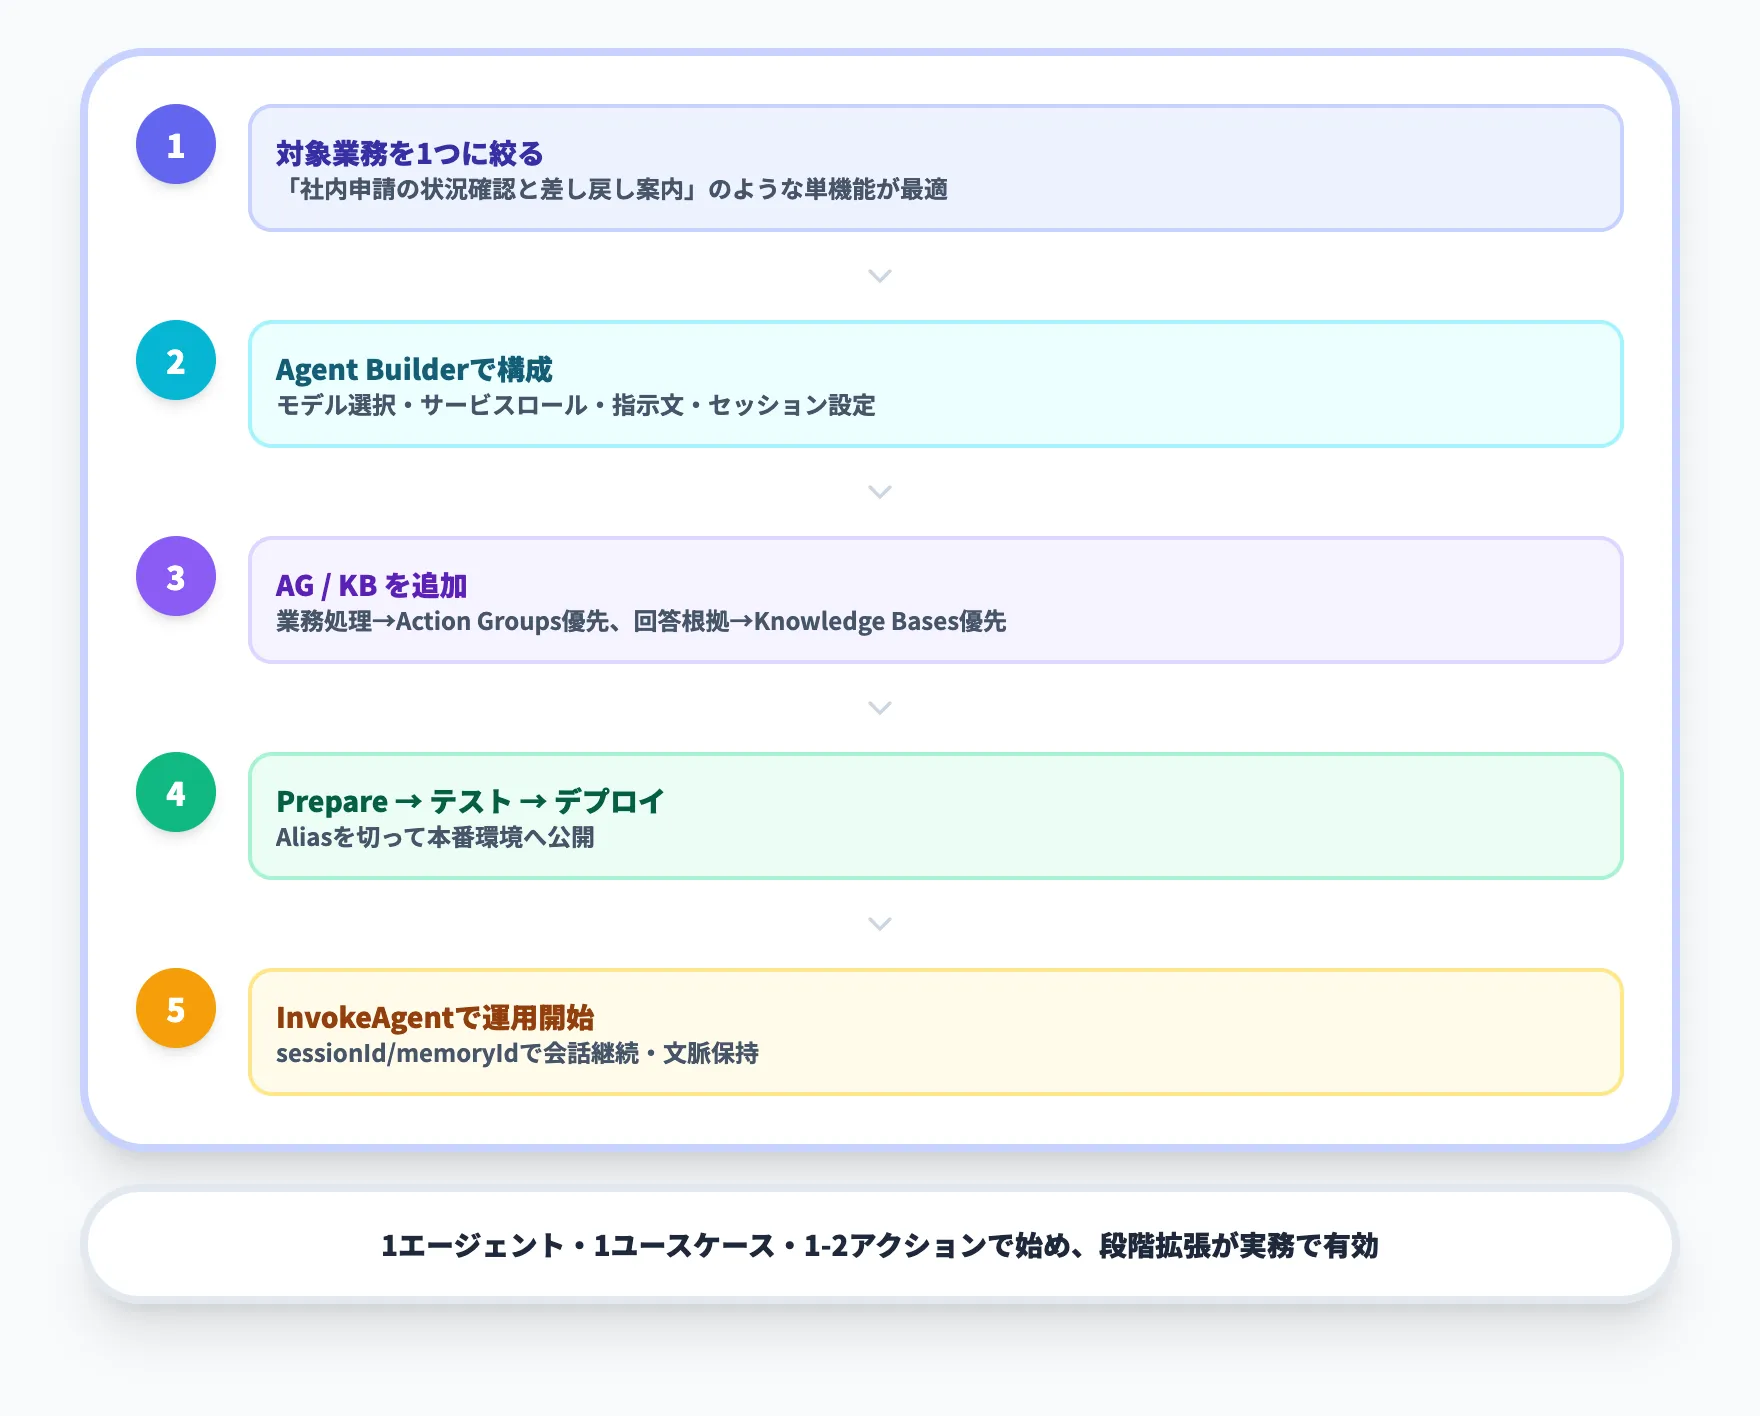Expand the chevron under AG / KB step

[x=879, y=708]
